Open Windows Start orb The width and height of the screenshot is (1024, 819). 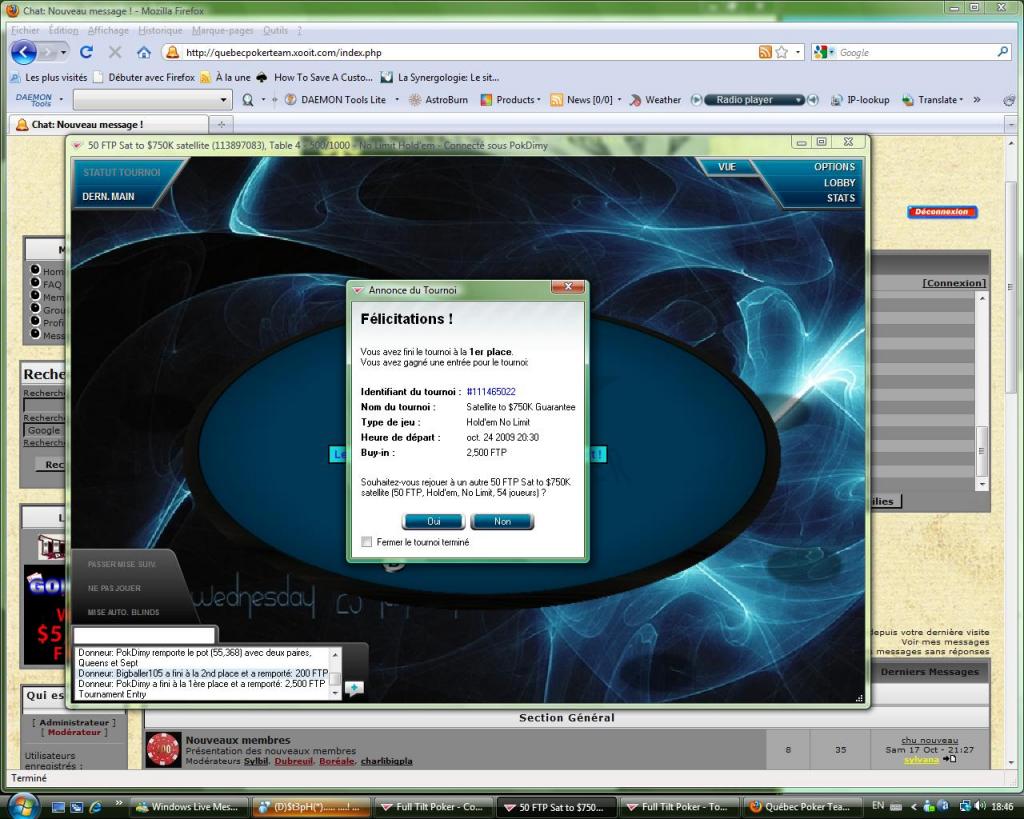24,805
